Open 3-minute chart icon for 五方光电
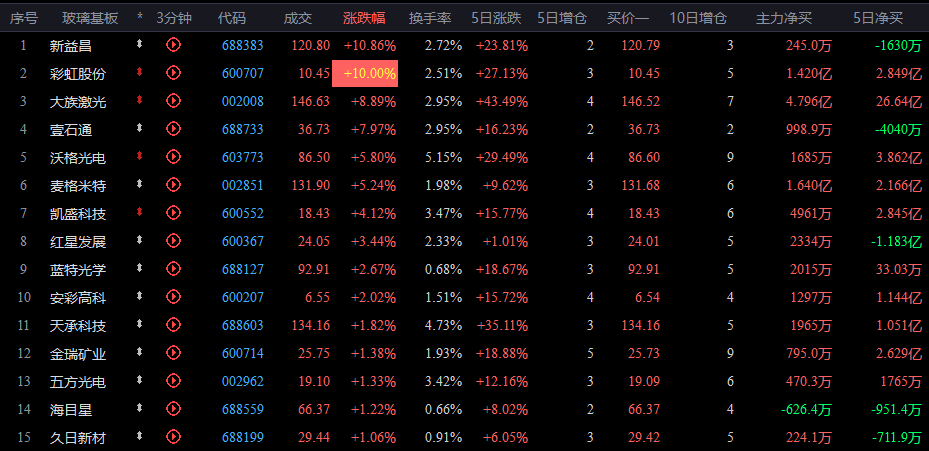 [x=174, y=380]
